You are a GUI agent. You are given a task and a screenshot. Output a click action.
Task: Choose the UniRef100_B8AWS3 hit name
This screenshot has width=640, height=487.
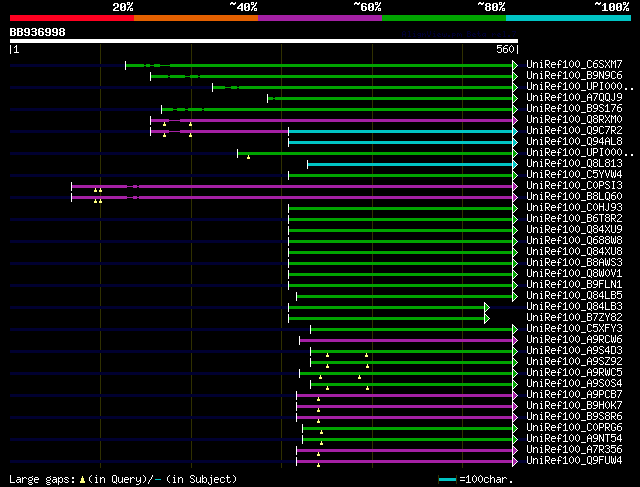coord(574,263)
